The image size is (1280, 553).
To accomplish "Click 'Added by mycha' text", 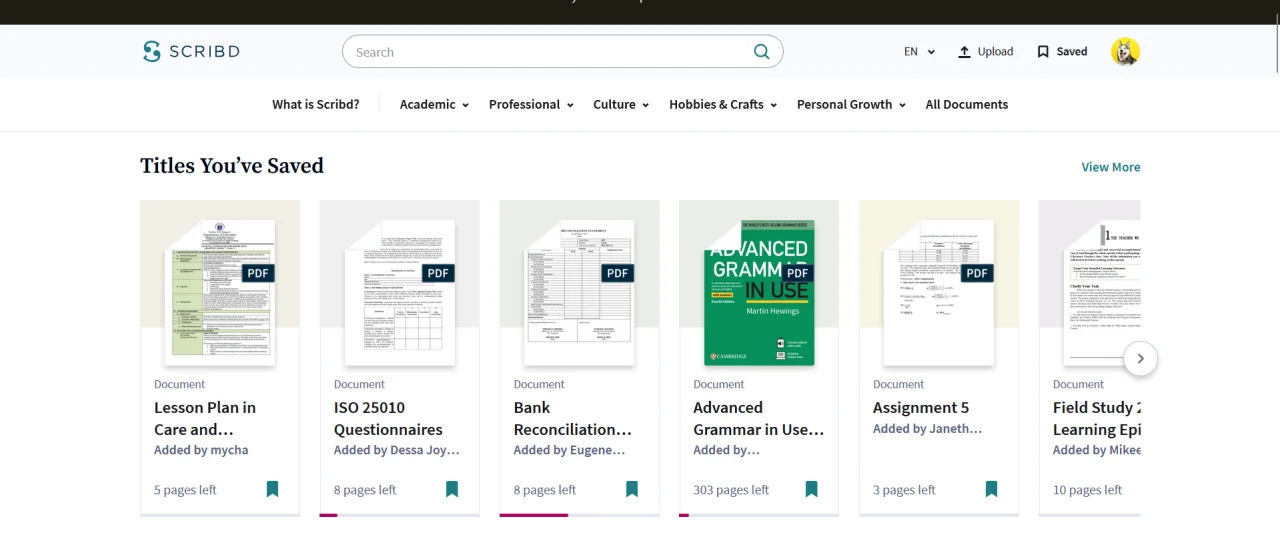I will pos(201,450).
